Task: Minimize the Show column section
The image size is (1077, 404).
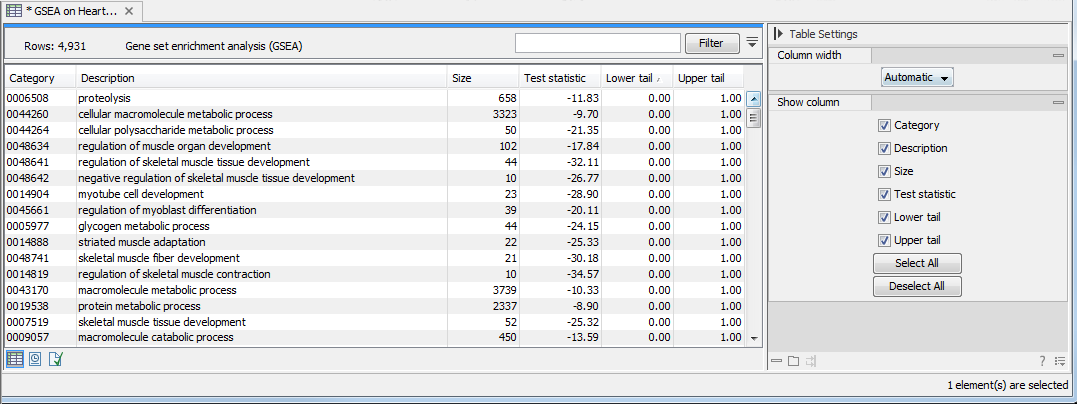Action: coord(1058,103)
